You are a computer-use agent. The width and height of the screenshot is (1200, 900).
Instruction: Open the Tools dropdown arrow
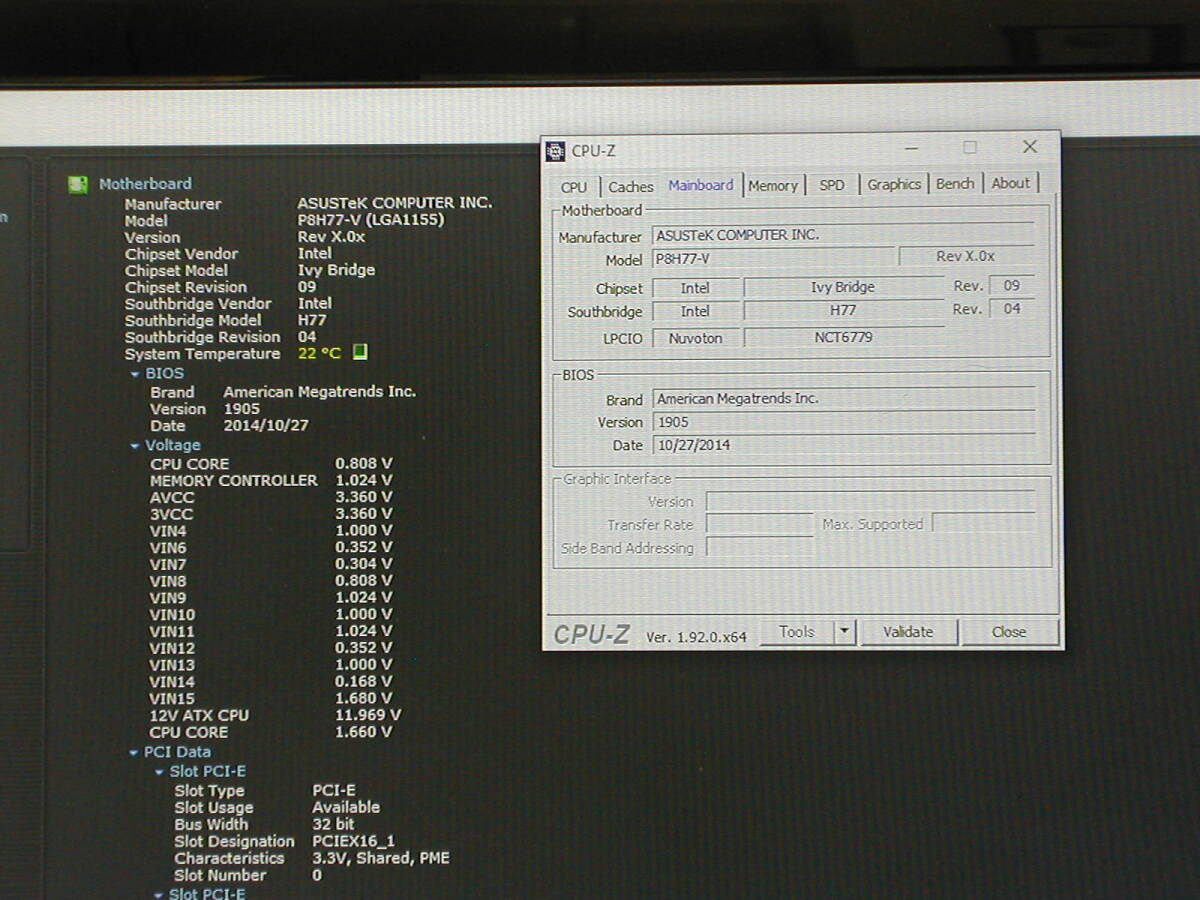pos(845,632)
